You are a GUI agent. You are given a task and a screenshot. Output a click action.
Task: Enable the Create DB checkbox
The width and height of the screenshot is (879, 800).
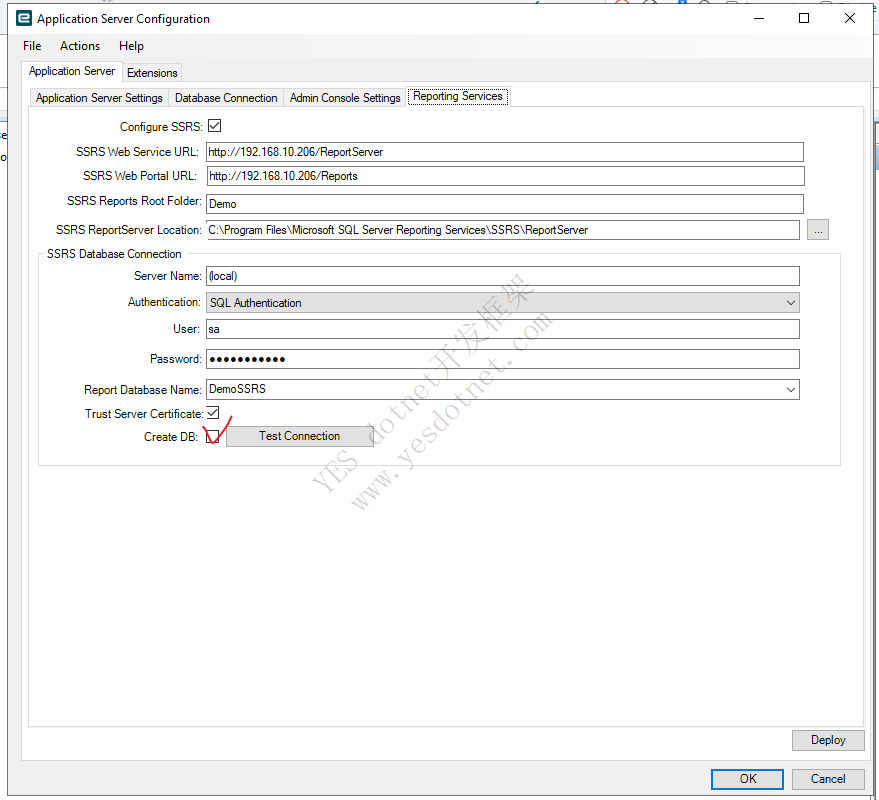coord(213,436)
